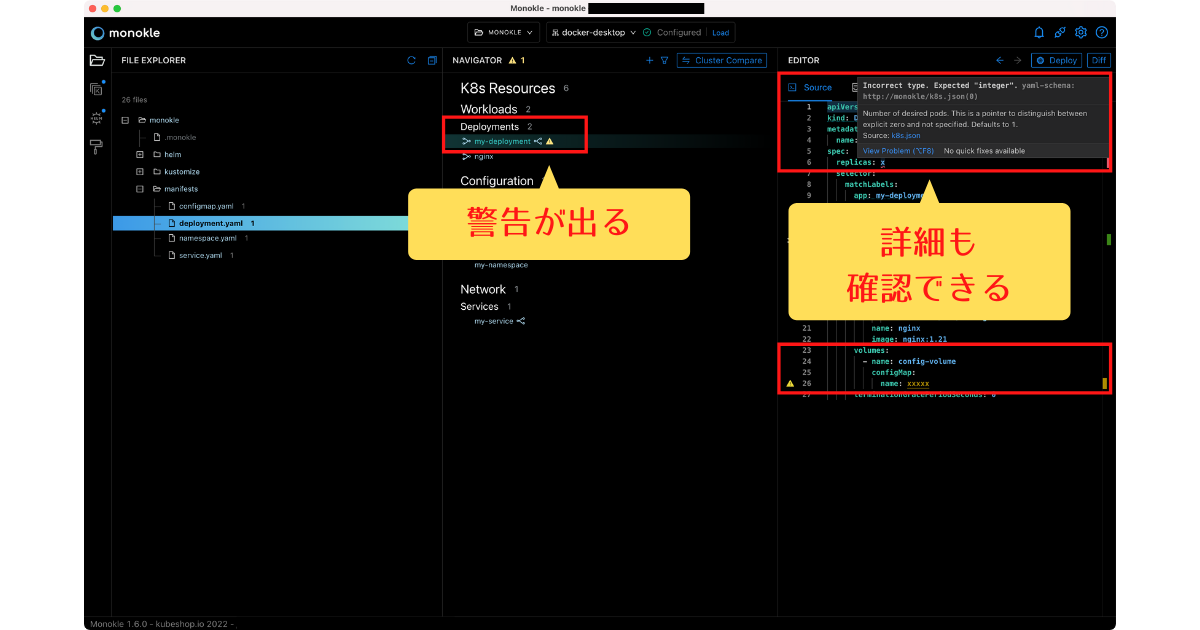The height and width of the screenshot is (630, 1200).
Task: Select the my-deployment resource
Action: tap(502, 142)
